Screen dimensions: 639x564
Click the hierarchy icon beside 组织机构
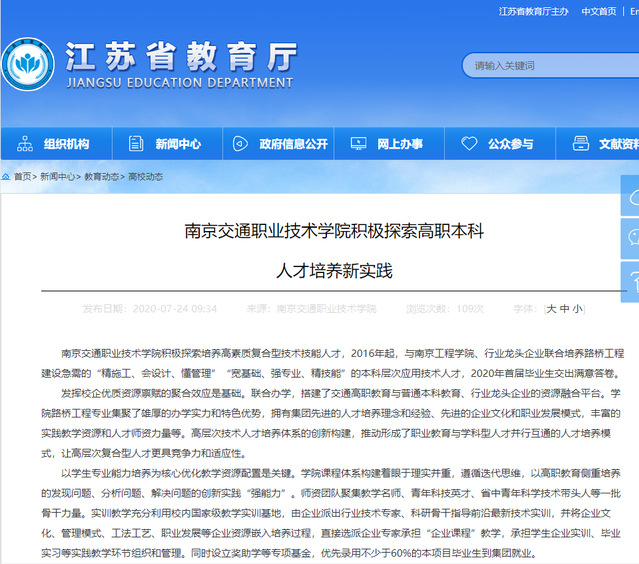(x=25, y=144)
